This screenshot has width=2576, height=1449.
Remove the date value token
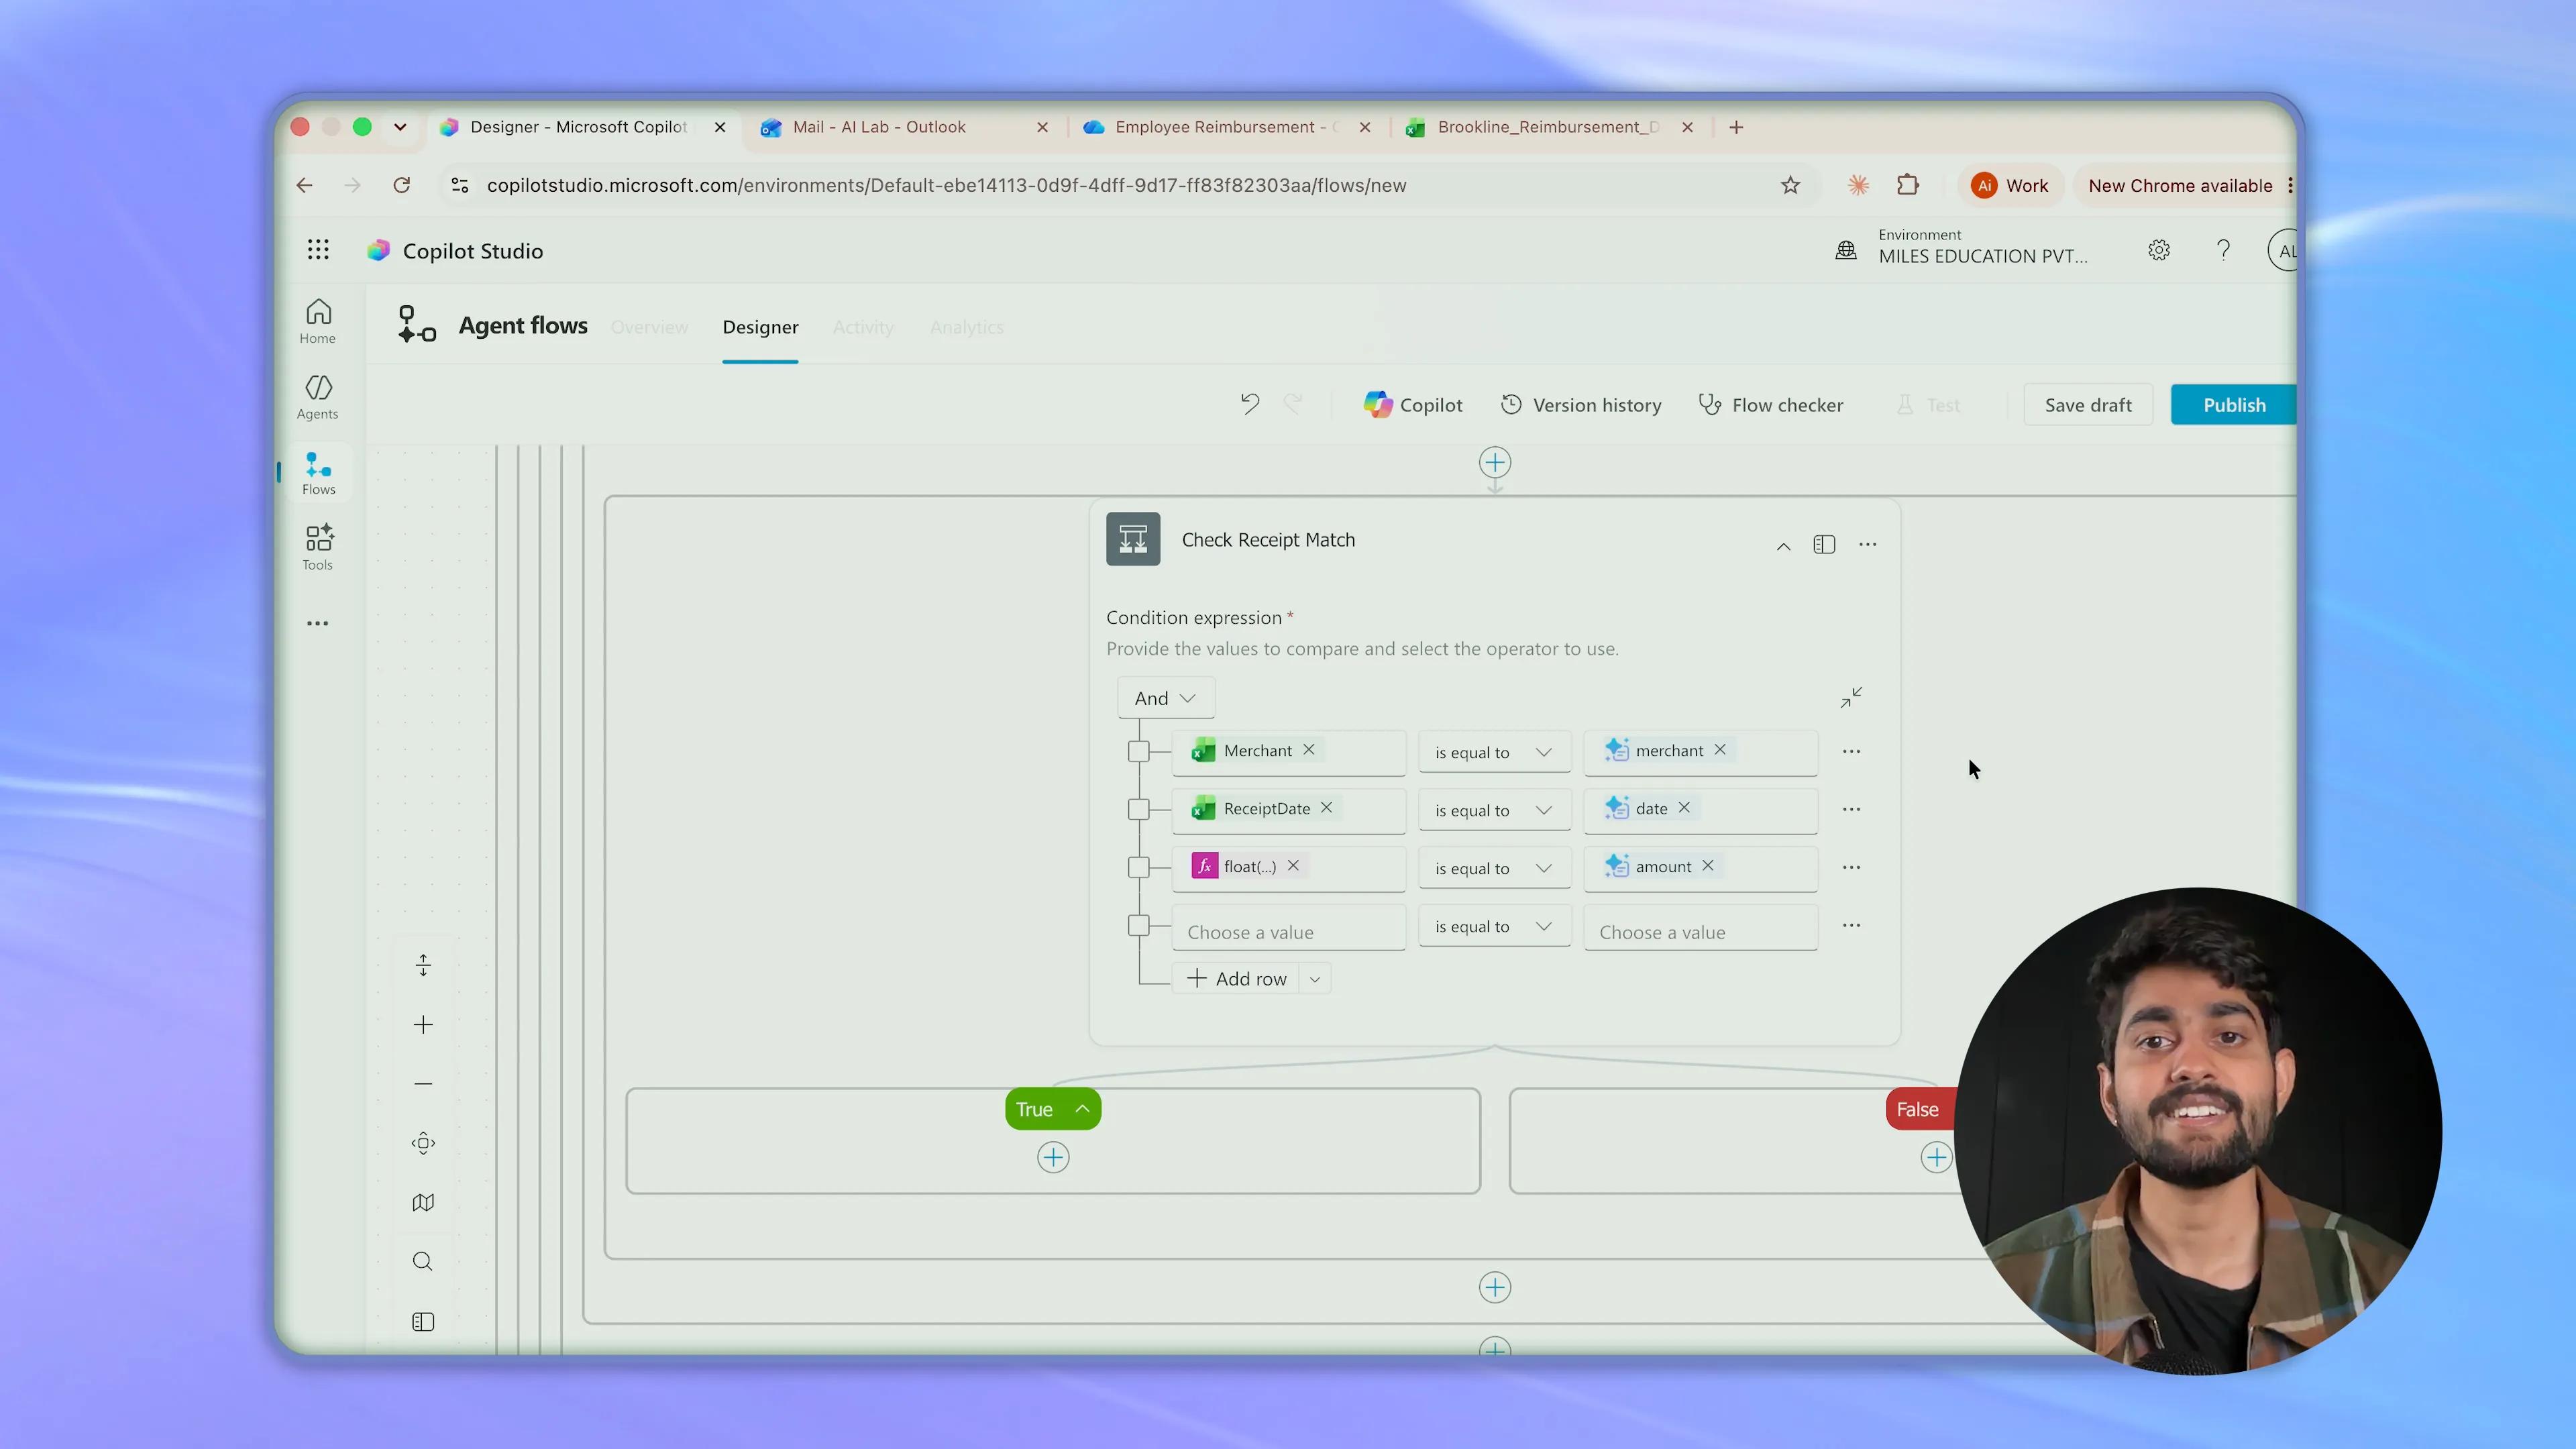coord(1684,807)
